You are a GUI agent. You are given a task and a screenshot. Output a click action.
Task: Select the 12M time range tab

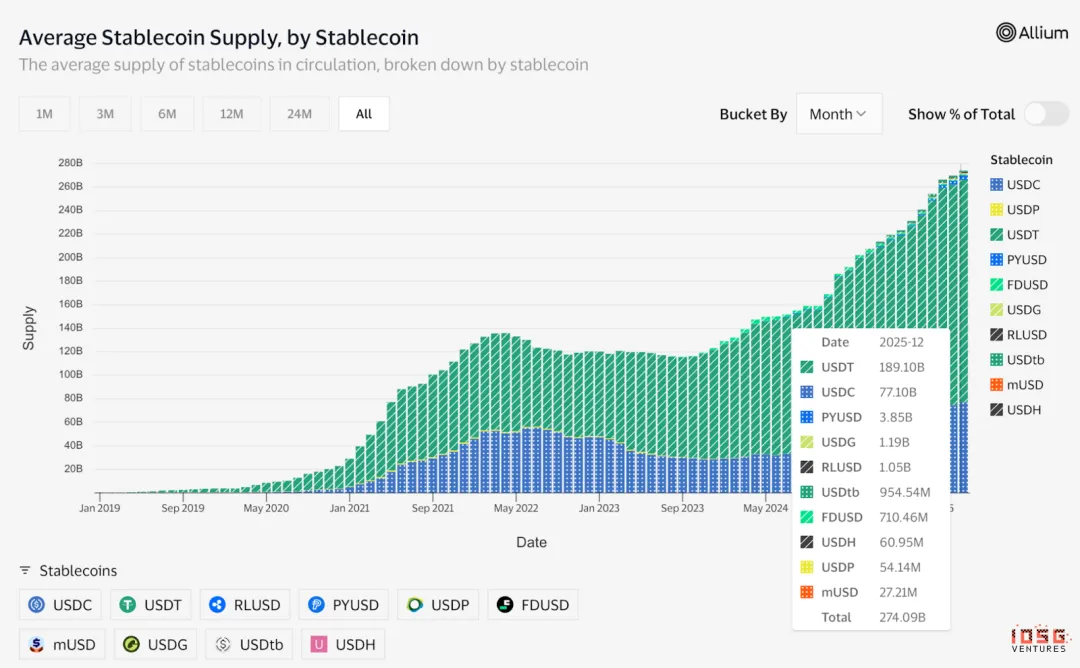click(231, 114)
